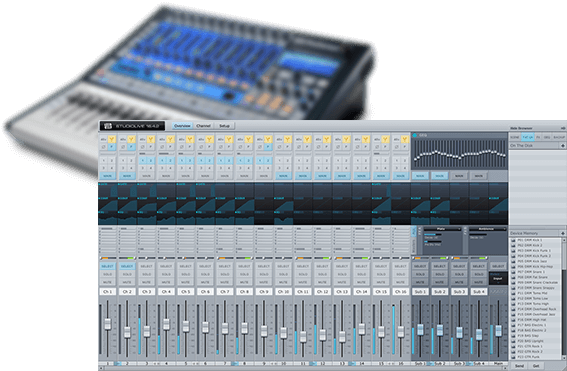
Task: Adjust the Ch 1 fader
Action: 107,324
